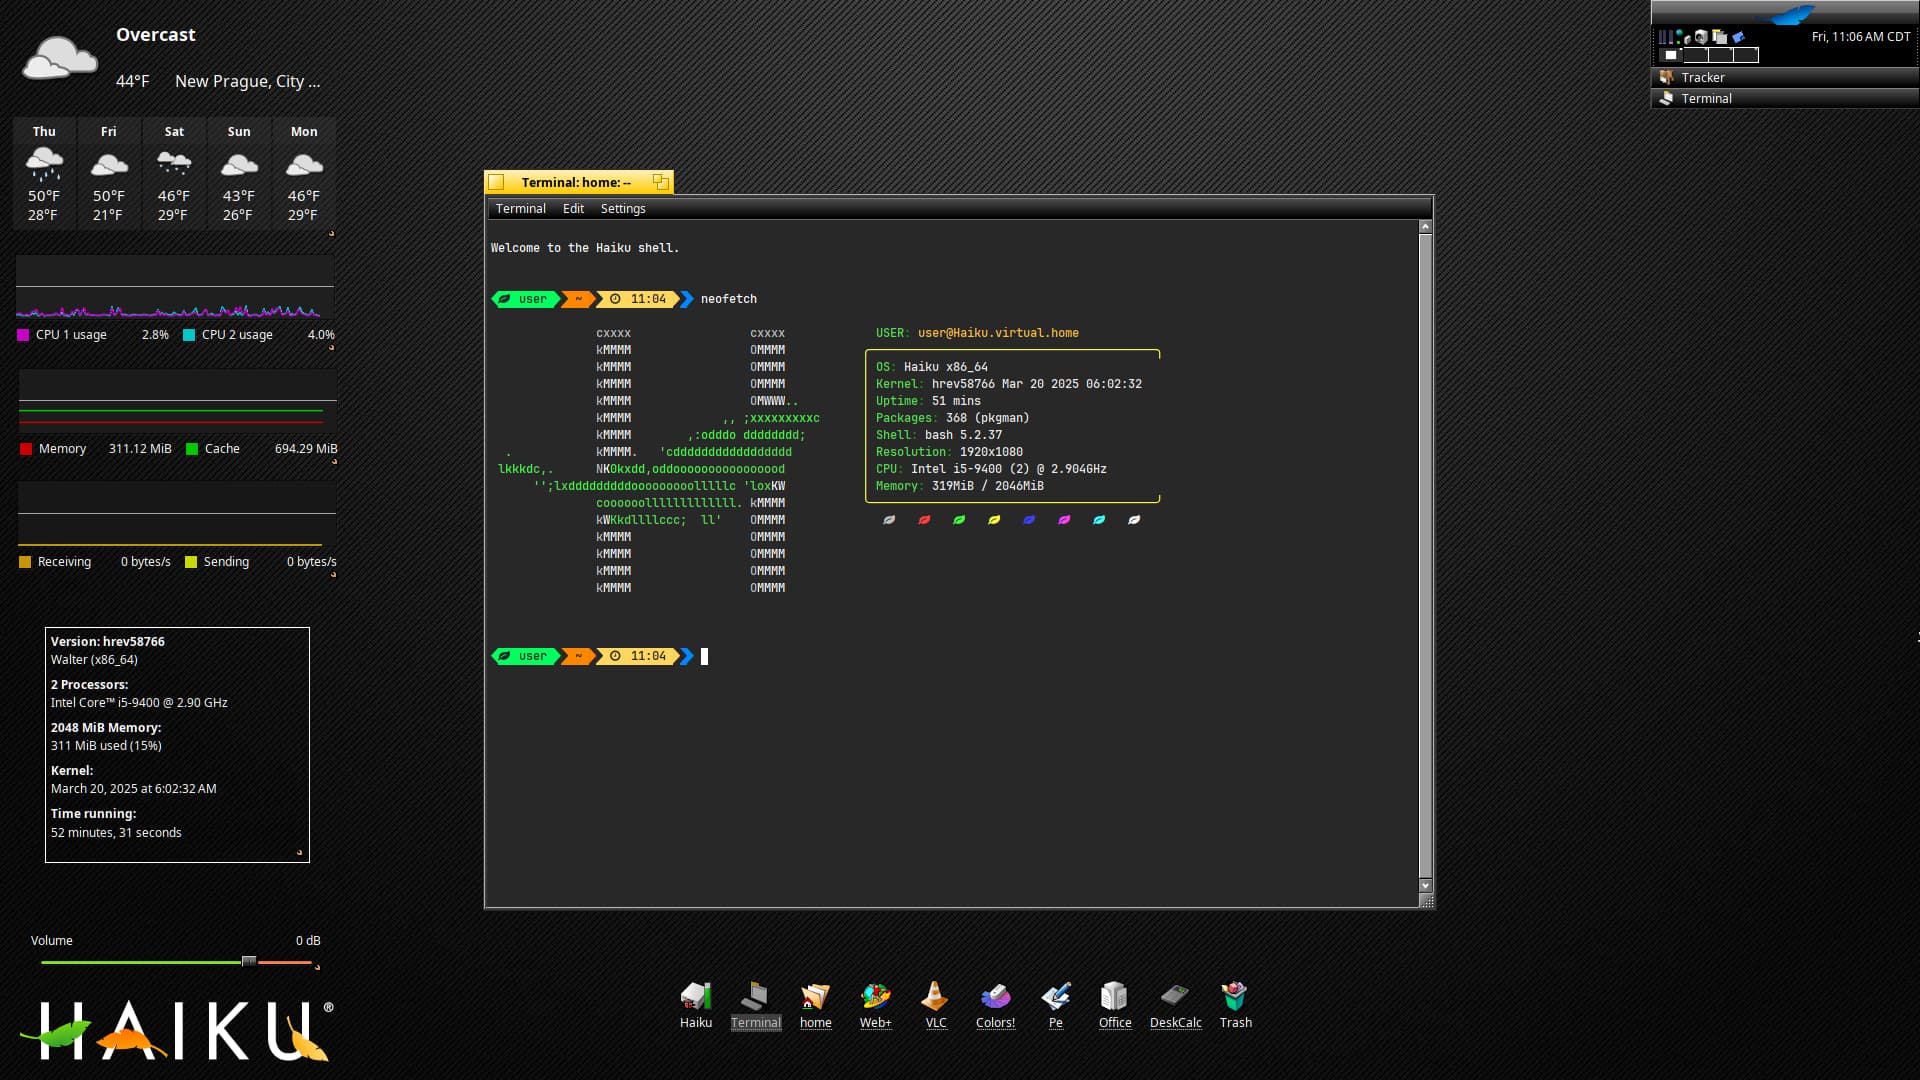Click 'Welcome to the Haiku shell.' line

[585, 248]
